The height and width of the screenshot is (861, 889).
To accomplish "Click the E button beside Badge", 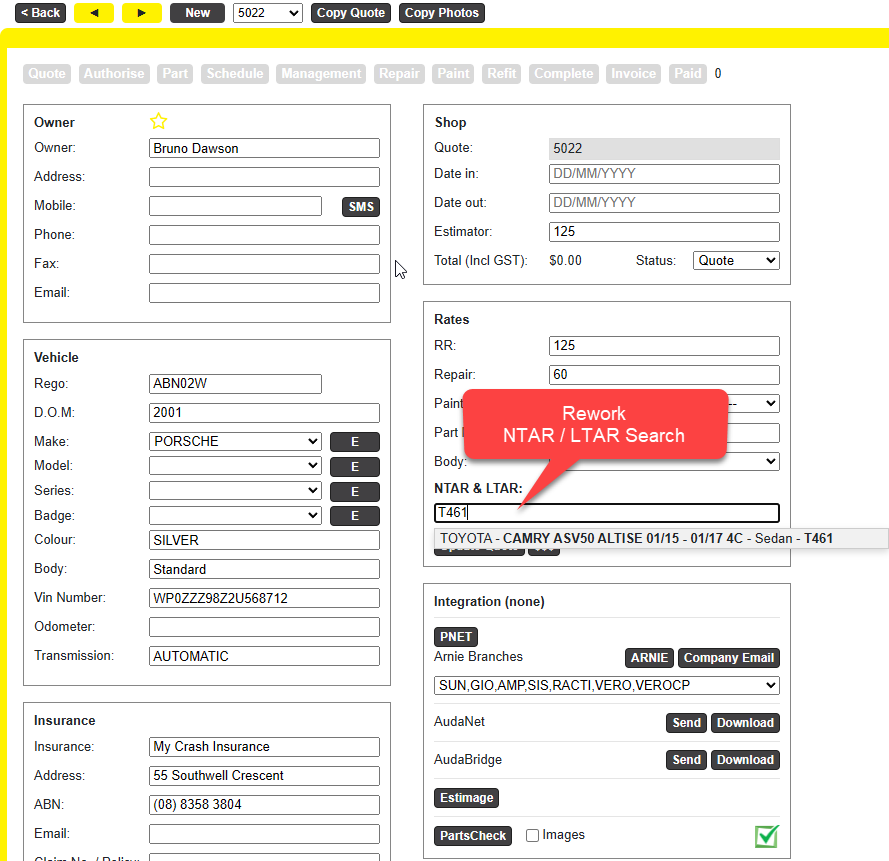I will [x=355, y=516].
